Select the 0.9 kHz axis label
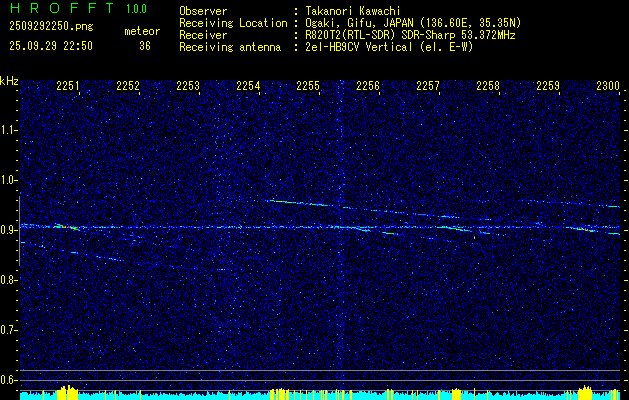Screen dimensions: 629x400 coord(8,230)
